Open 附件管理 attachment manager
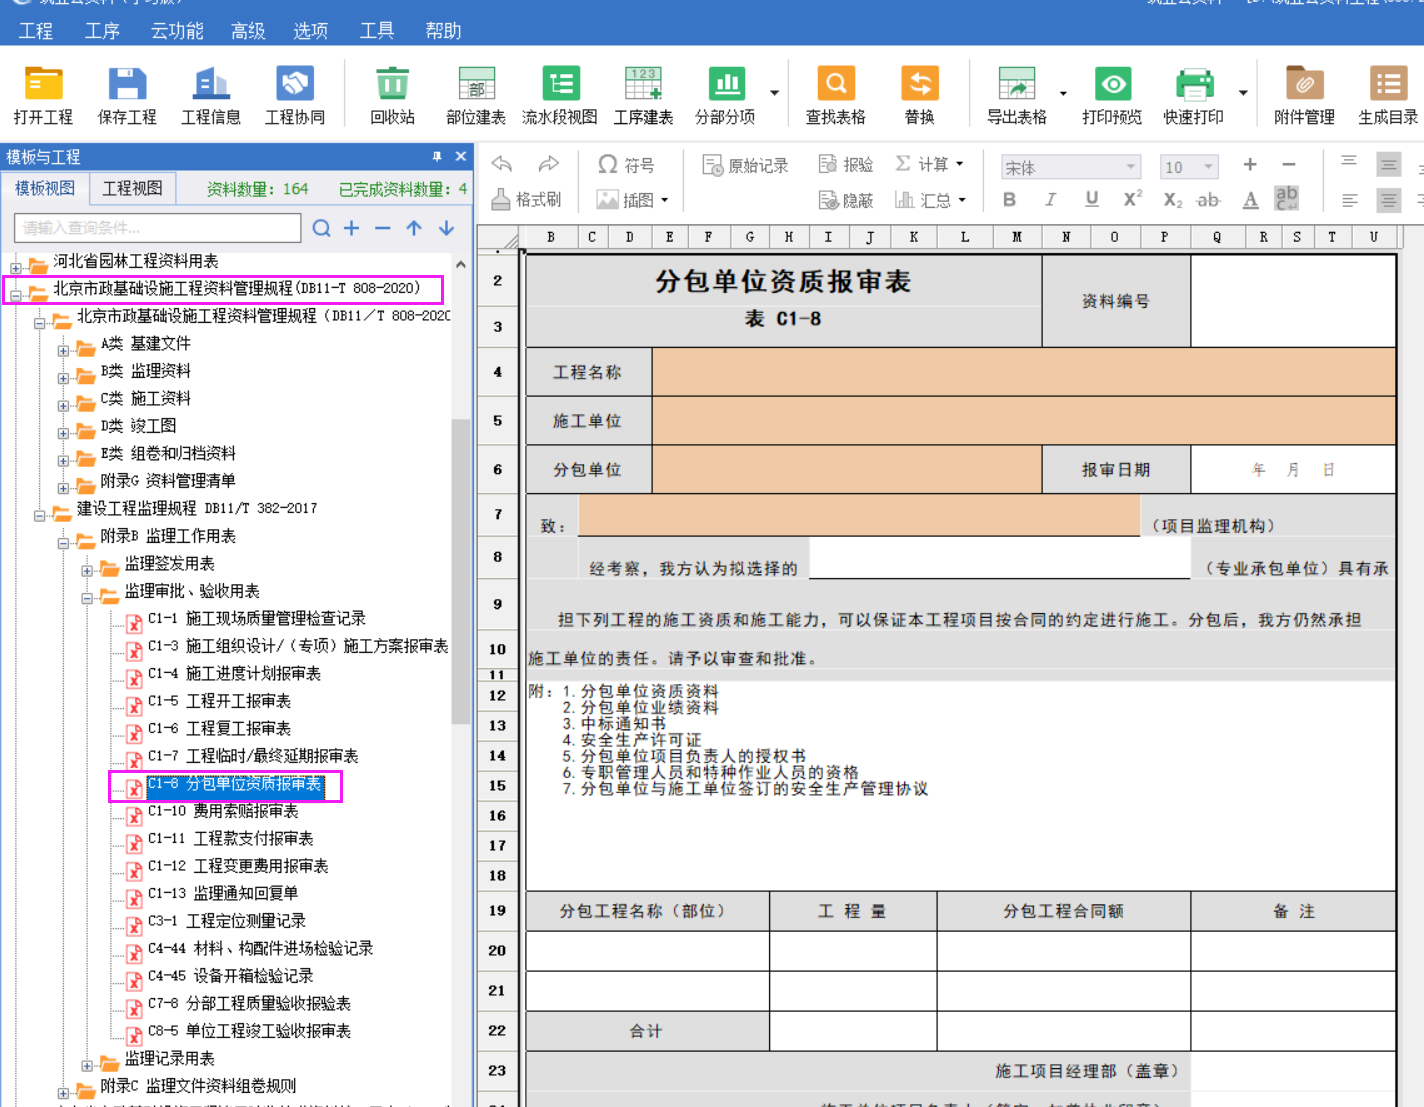This screenshot has height=1107, width=1424. point(1304,96)
